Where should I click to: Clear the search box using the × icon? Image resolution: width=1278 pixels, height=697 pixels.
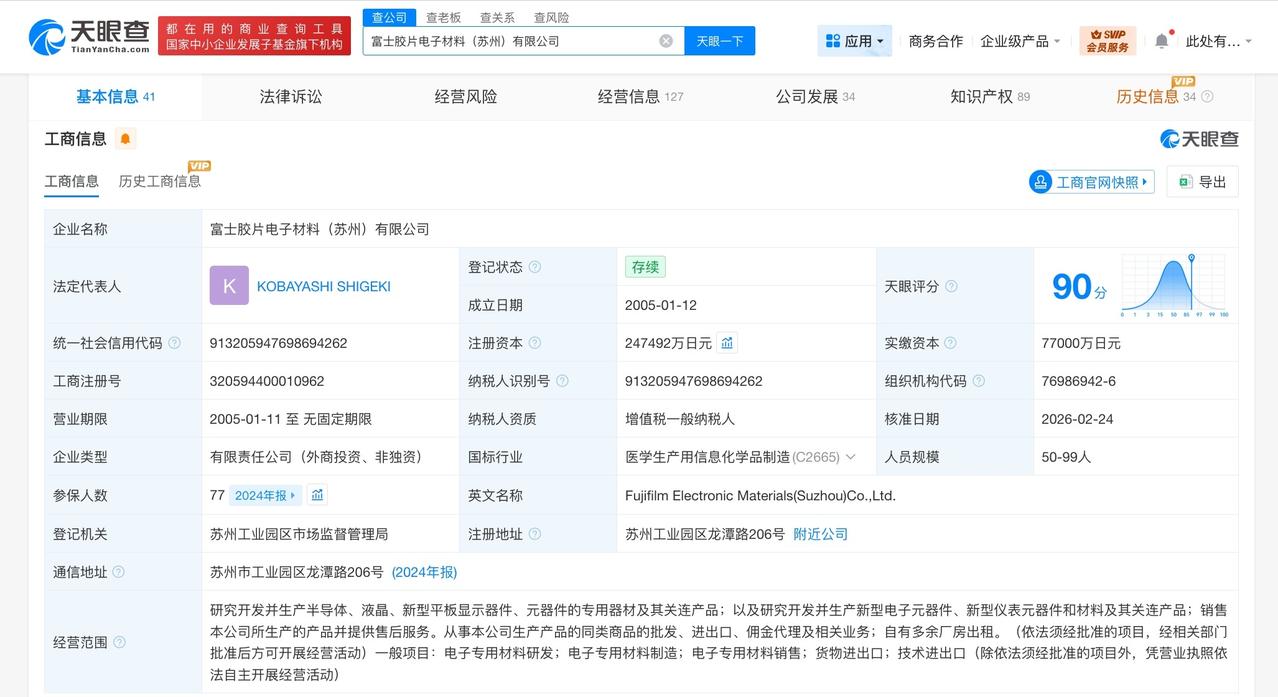[663, 40]
